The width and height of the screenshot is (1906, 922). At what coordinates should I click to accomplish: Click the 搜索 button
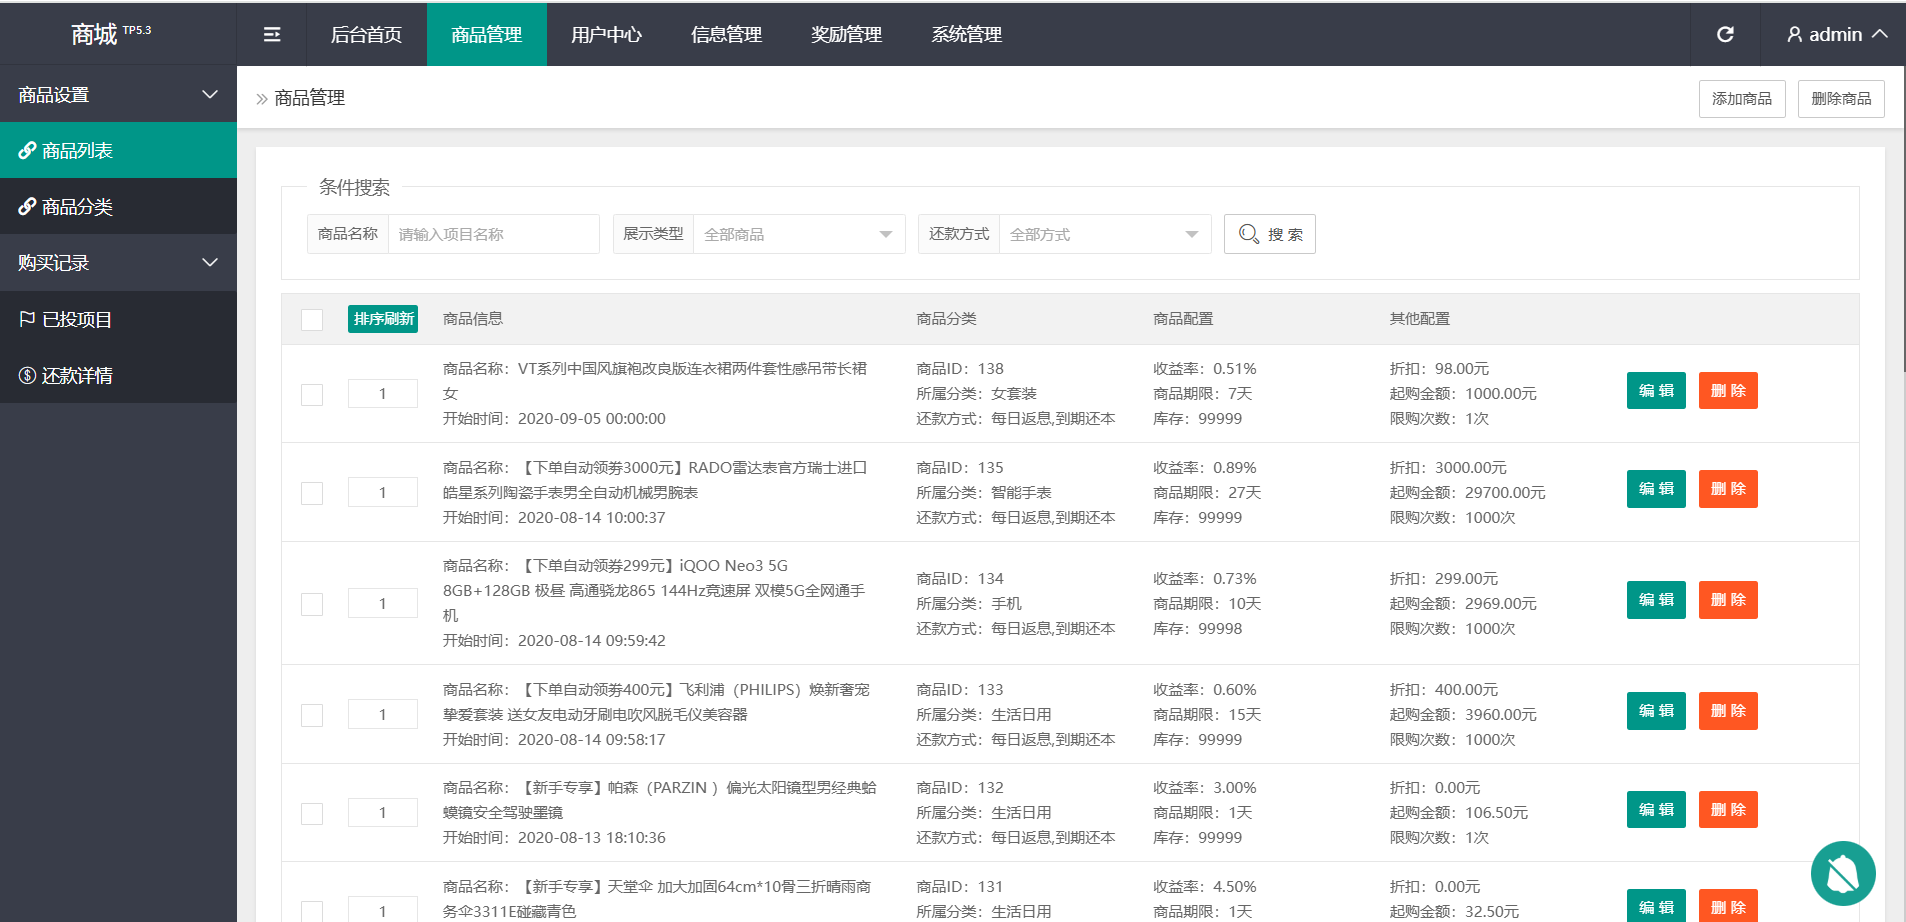tap(1270, 234)
